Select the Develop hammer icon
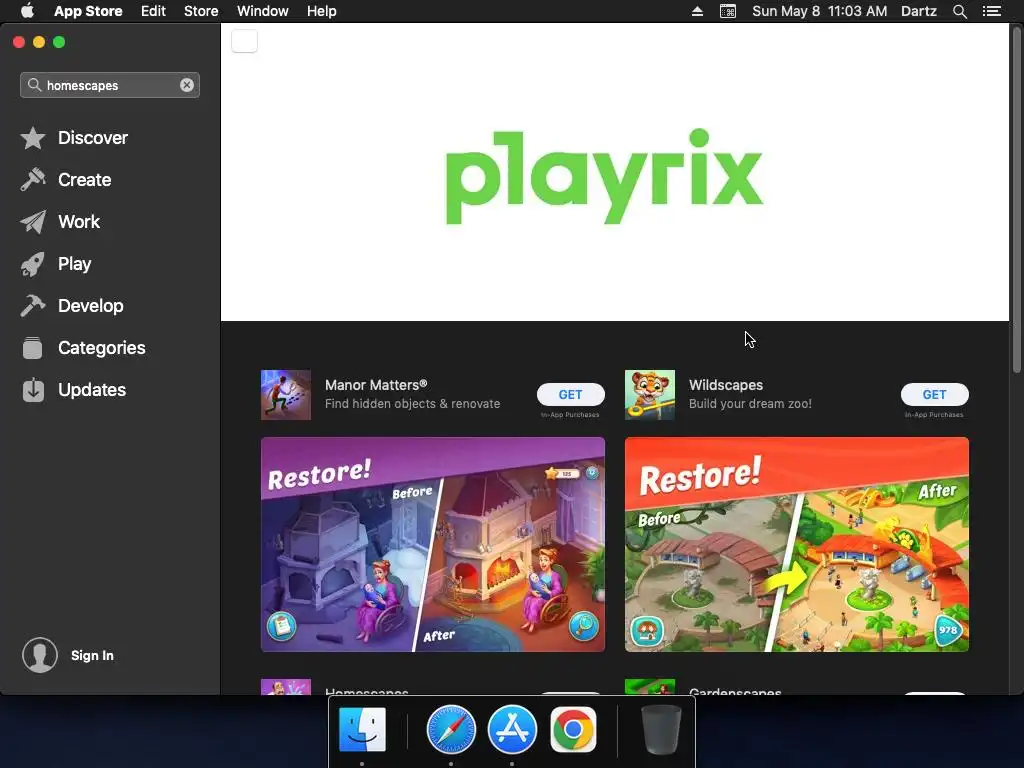1024x768 pixels. click(33, 306)
